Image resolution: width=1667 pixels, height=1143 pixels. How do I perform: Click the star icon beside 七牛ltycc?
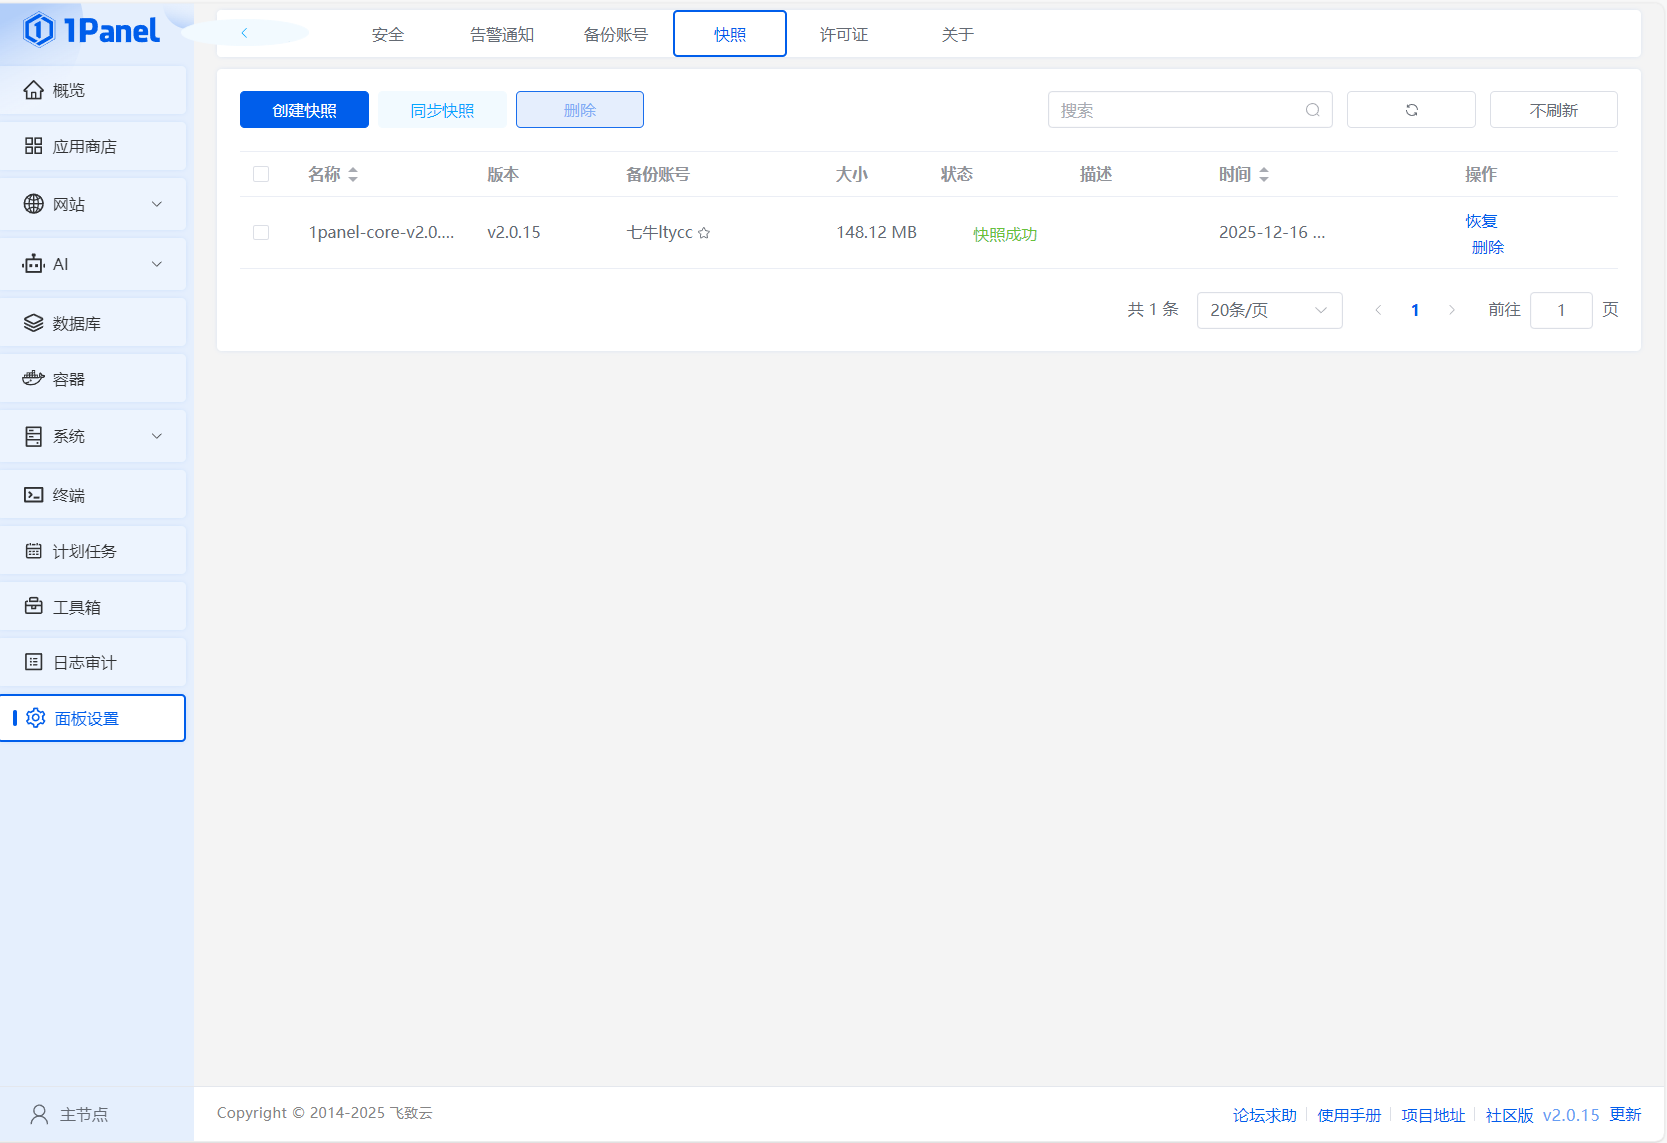704,233
